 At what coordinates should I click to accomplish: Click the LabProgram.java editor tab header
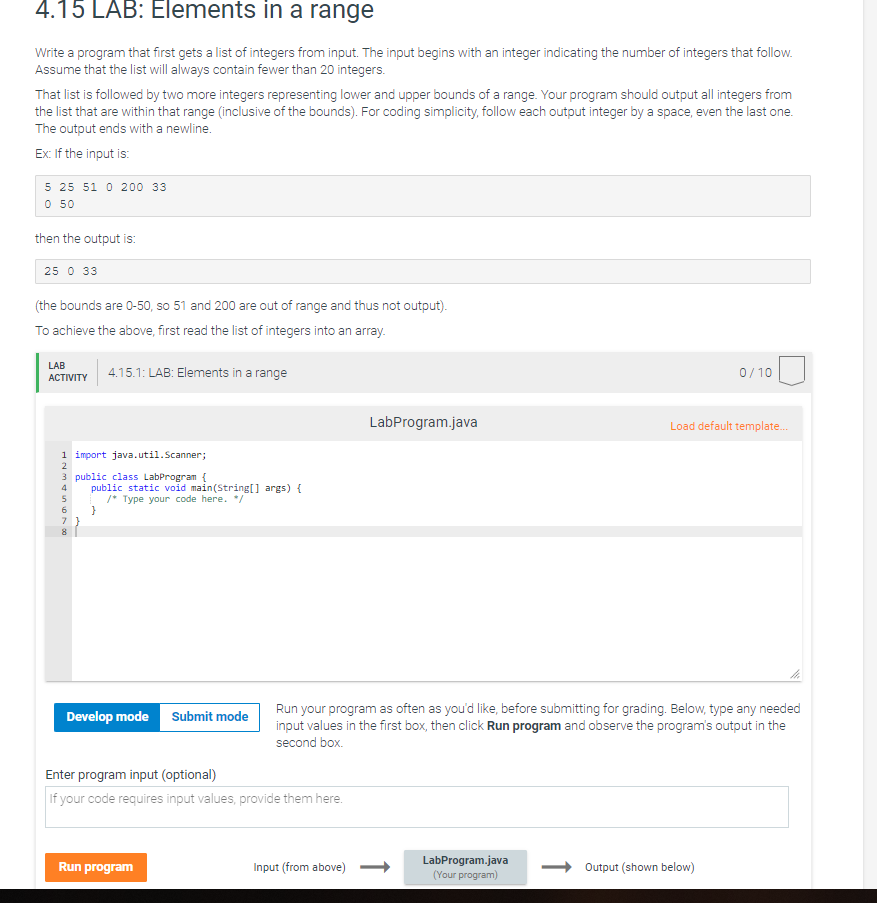click(423, 421)
